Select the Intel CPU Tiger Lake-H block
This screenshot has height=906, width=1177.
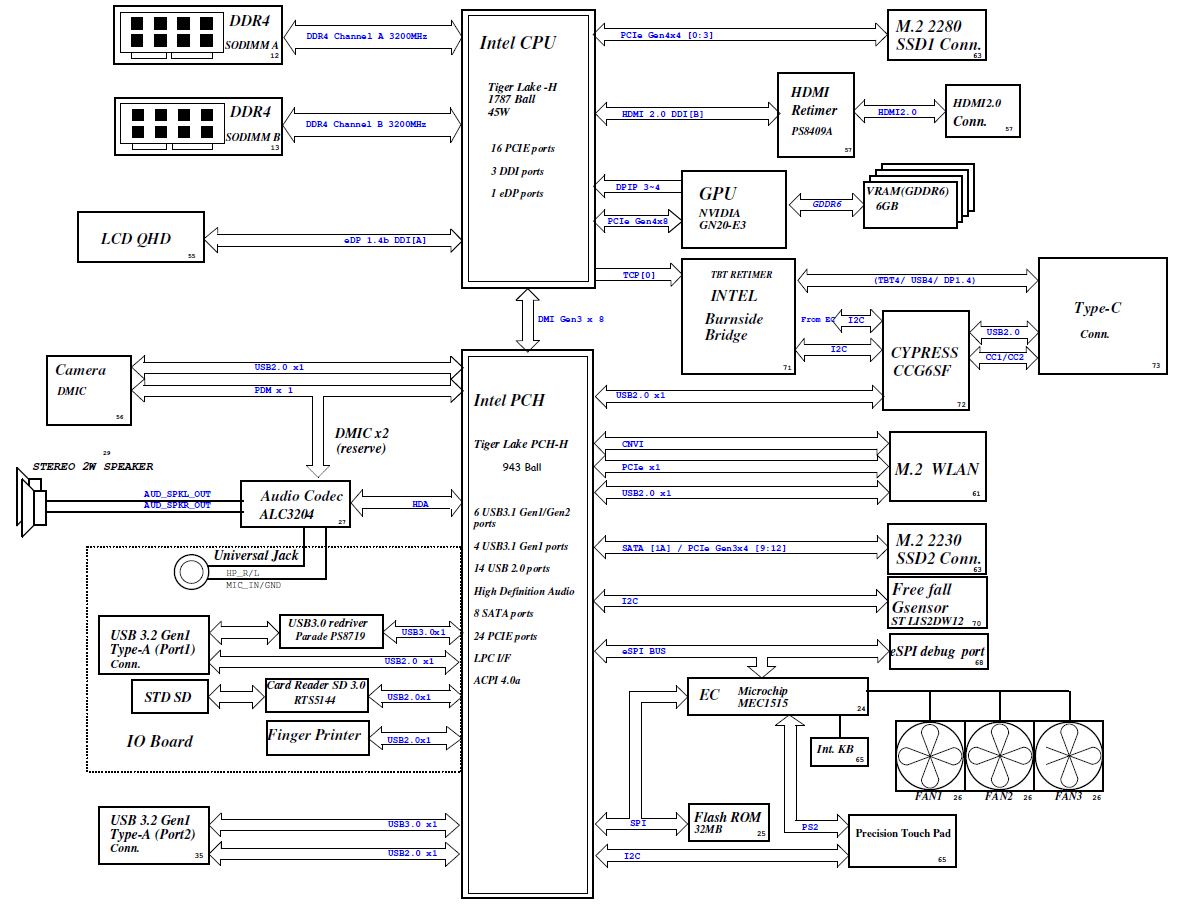[526, 150]
